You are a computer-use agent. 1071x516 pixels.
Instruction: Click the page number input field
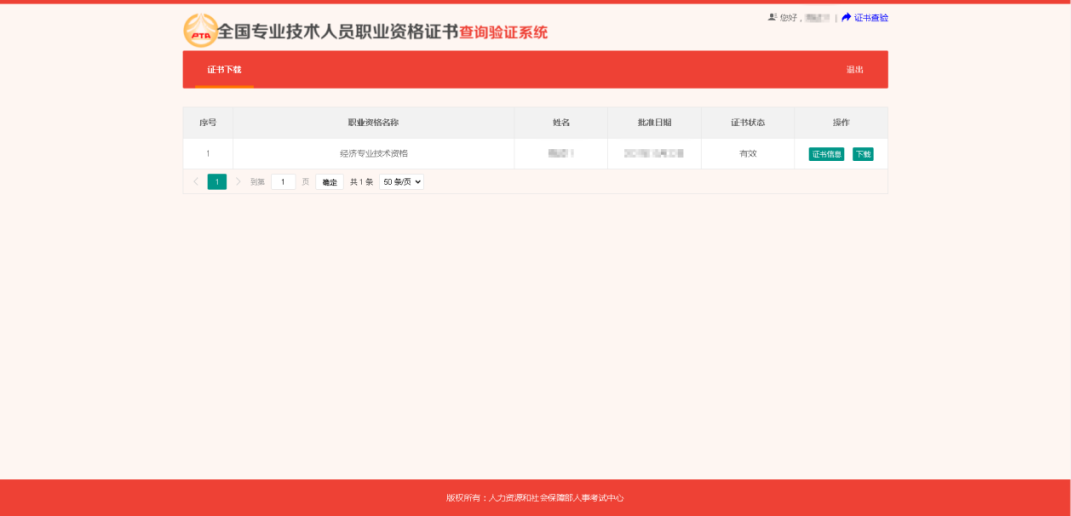tap(283, 182)
